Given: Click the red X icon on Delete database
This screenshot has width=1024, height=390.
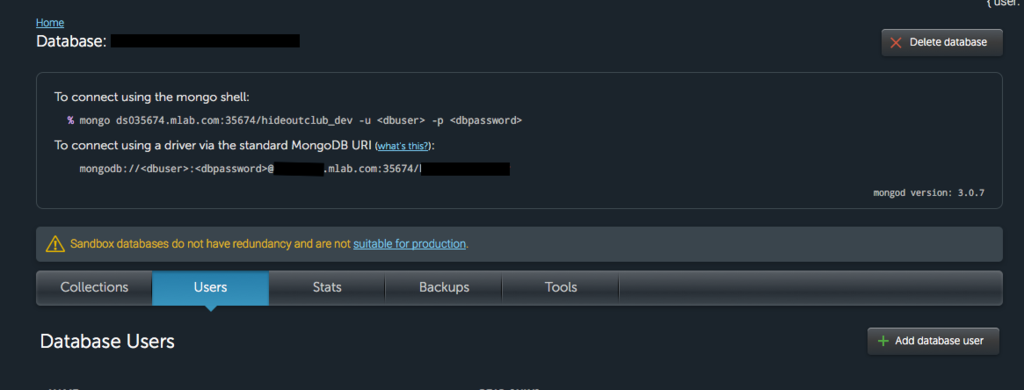Looking at the screenshot, I should (x=896, y=42).
